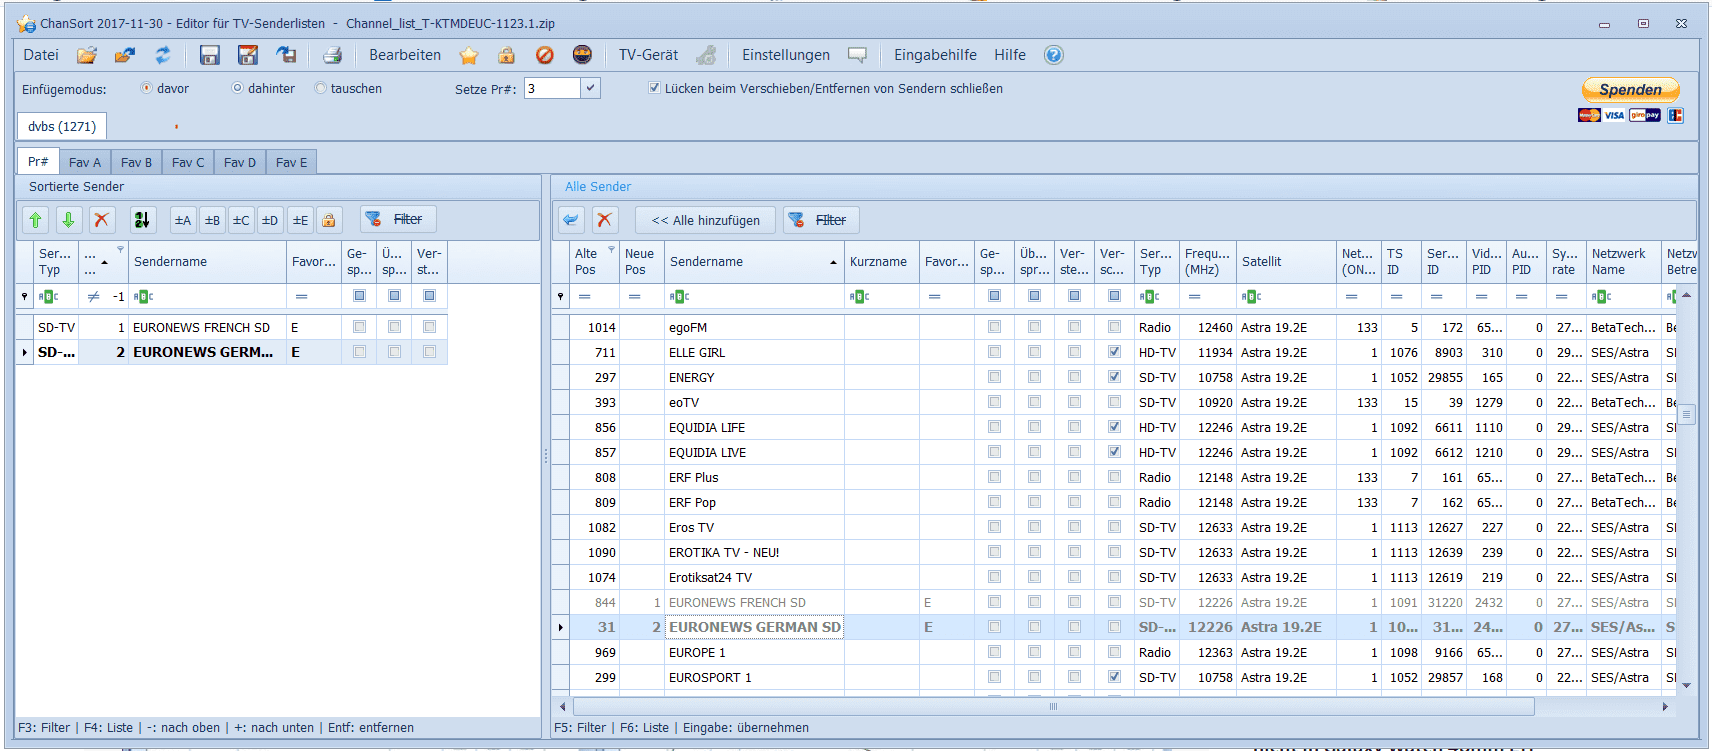This screenshot has width=1712, height=751.
Task: Open the Einstellungen menu
Action: [x=786, y=55]
